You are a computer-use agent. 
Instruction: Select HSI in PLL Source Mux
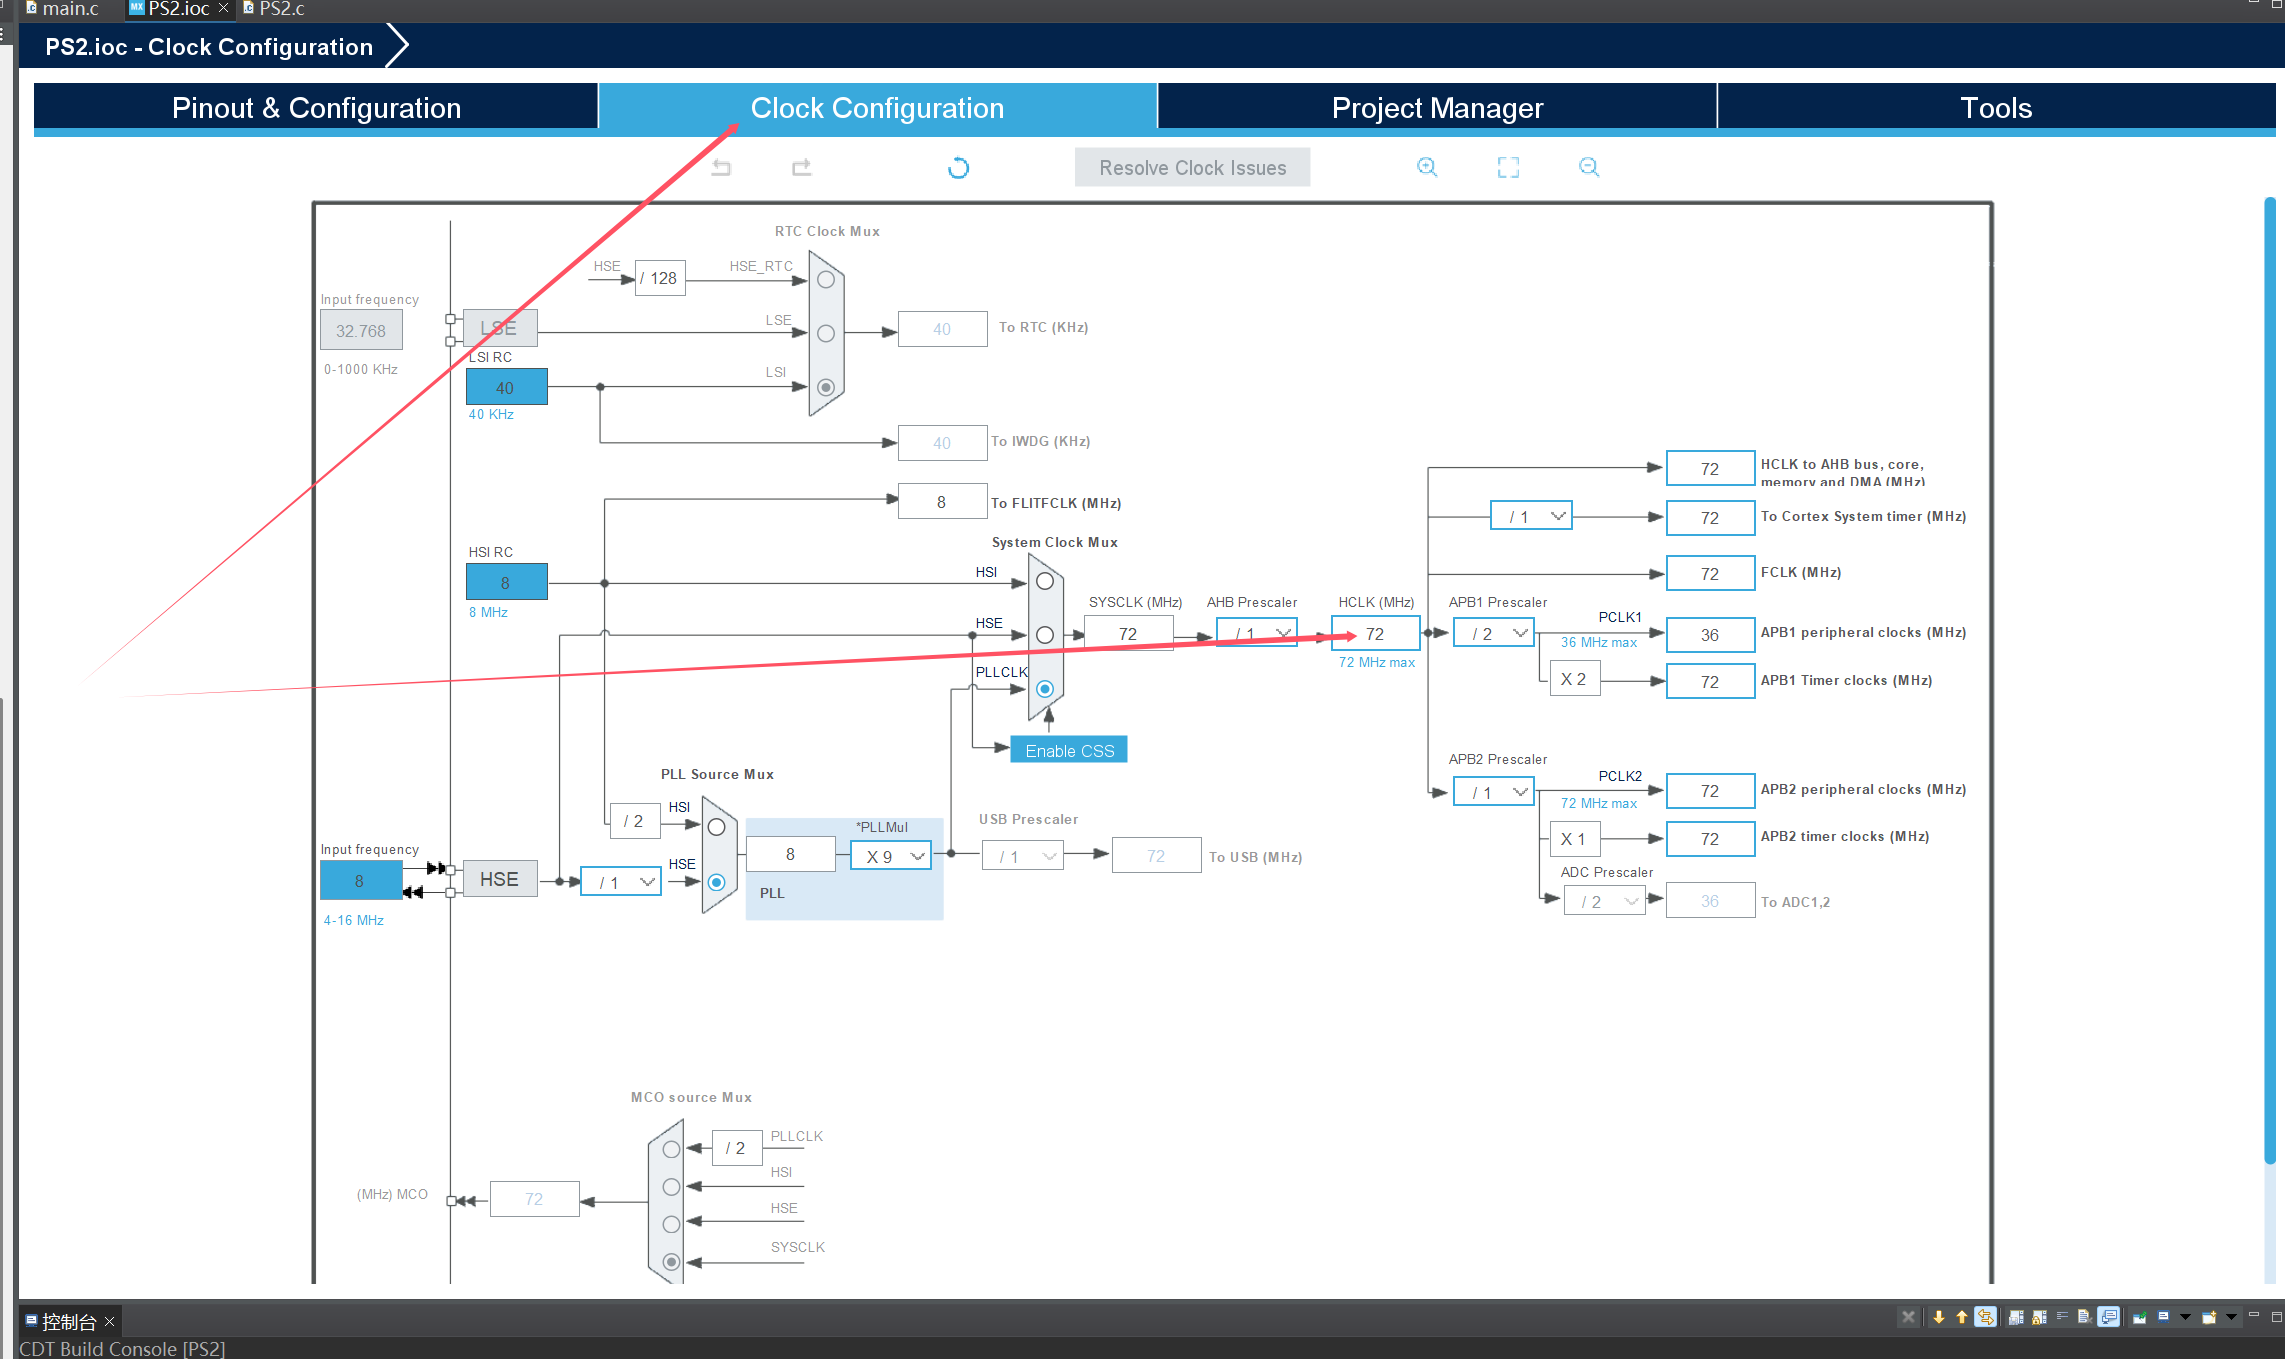(x=716, y=827)
